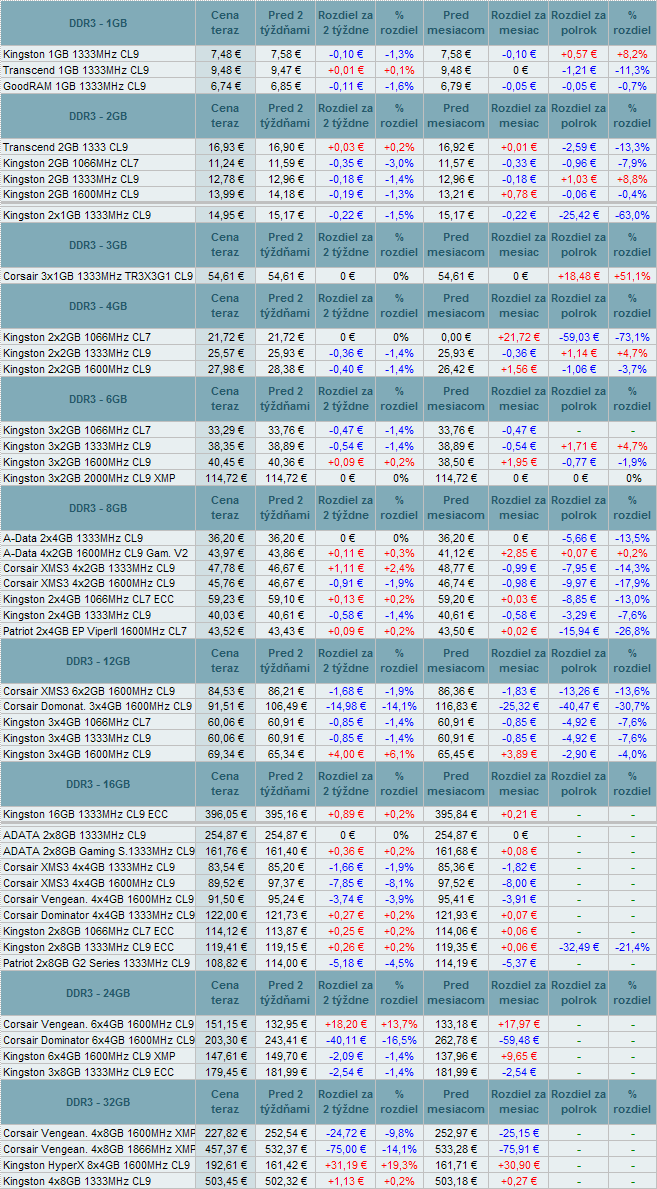Select "Corsair XMS3 4x2GB 1333MHz CL9" name
This screenshot has height=1189, width=657.
click(89, 568)
